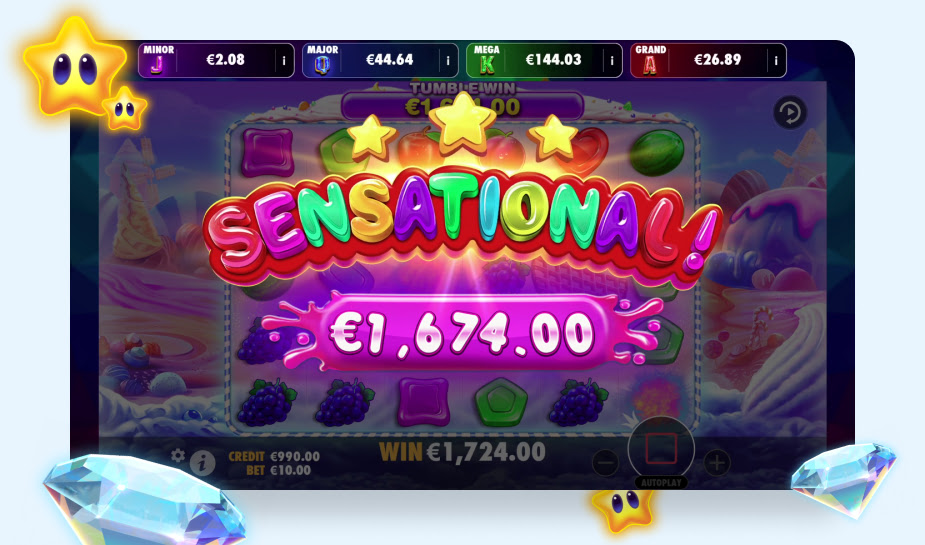
Task: Click the Minor jackpot €2.08 panel
Action: pos(216,60)
